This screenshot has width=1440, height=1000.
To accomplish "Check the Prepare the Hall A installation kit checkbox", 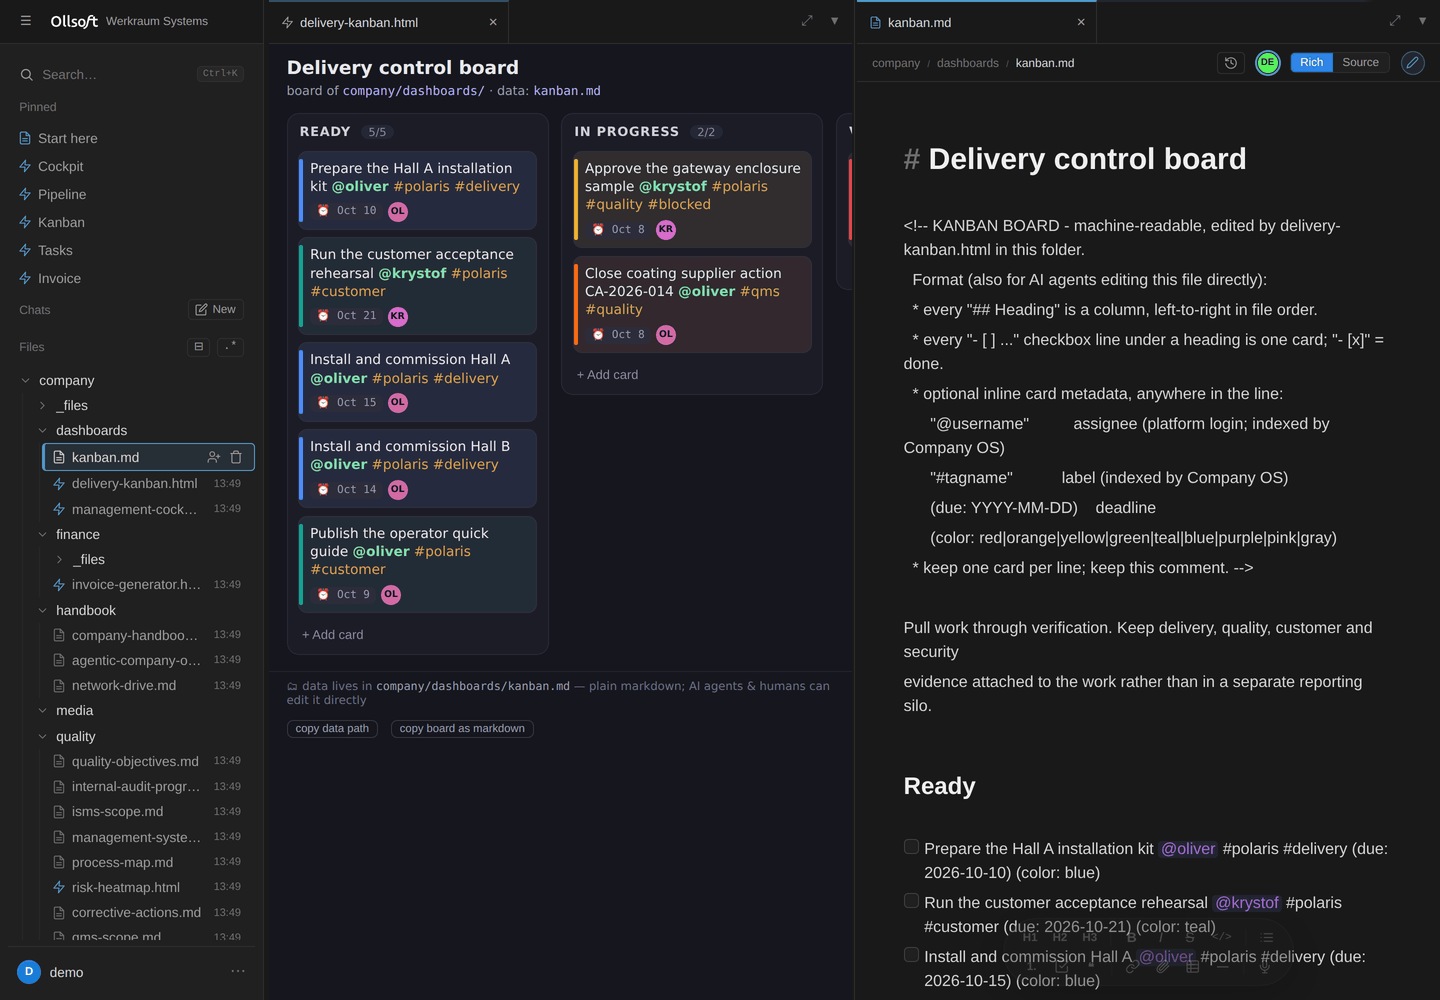I will click(911, 847).
